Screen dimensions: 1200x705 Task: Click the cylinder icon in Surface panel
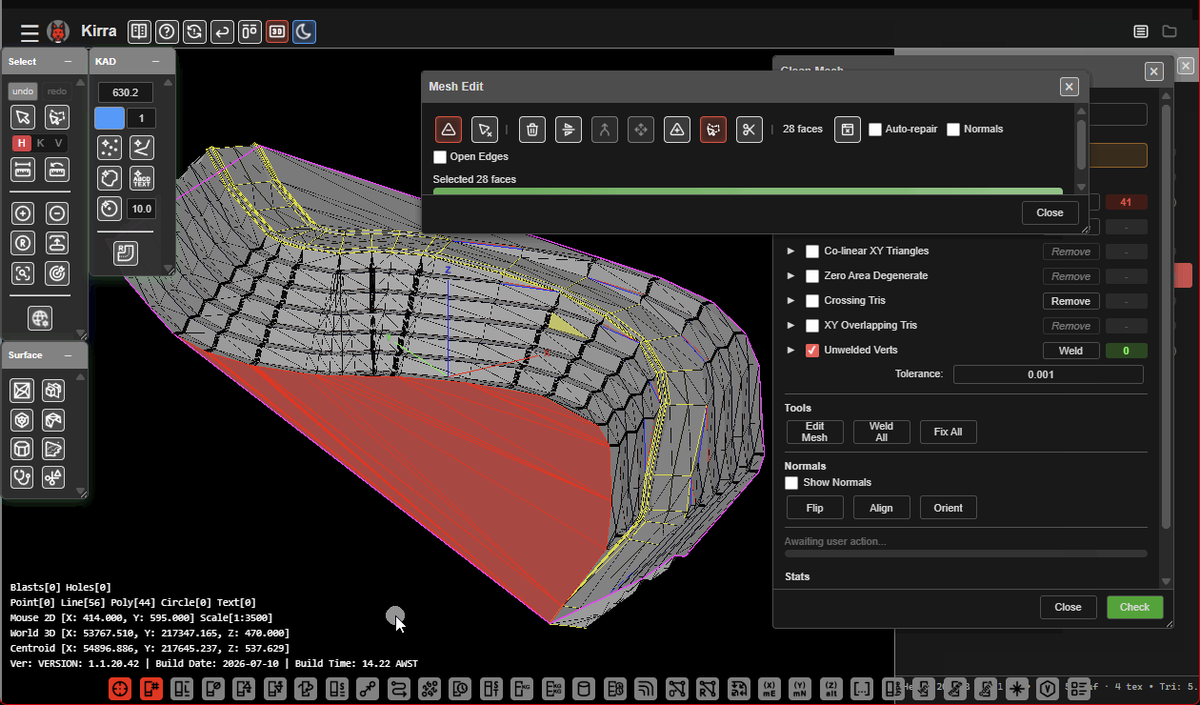point(22,449)
